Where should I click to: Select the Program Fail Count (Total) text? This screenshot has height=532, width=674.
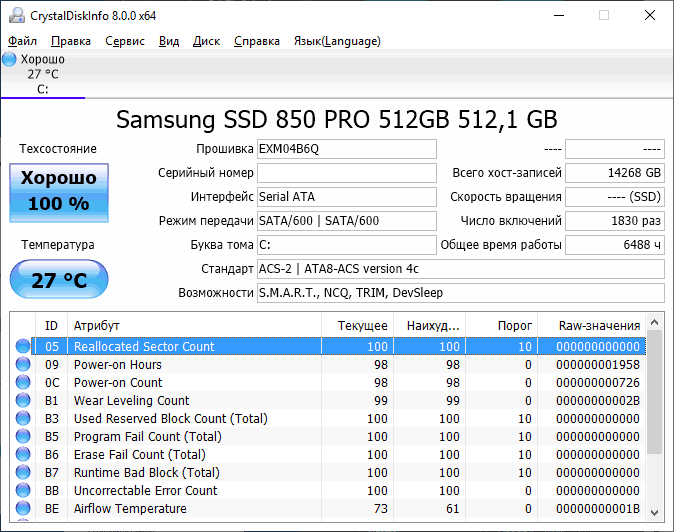(148, 437)
